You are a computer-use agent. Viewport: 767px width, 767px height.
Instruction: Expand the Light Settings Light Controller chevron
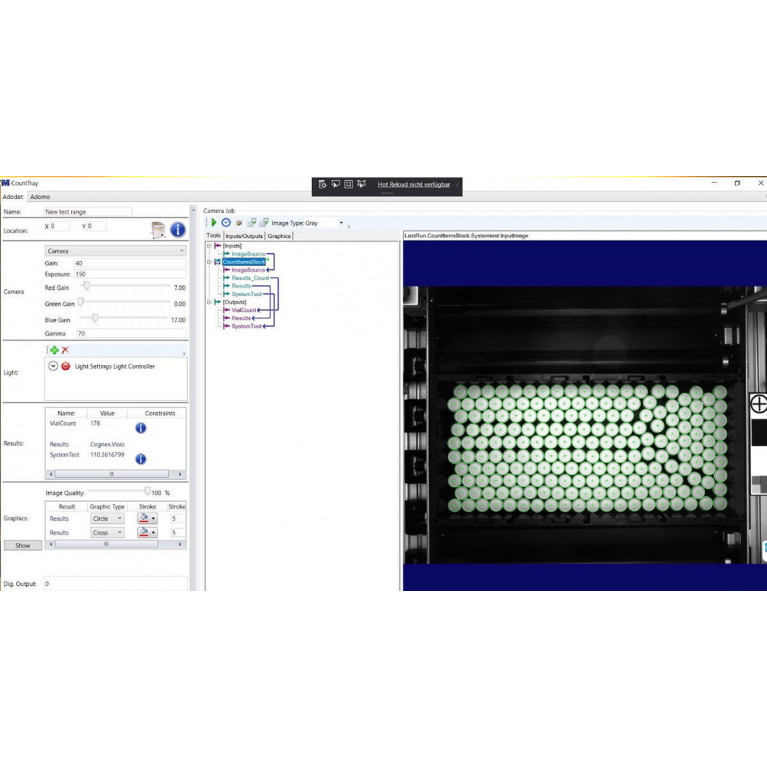pos(54,367)
